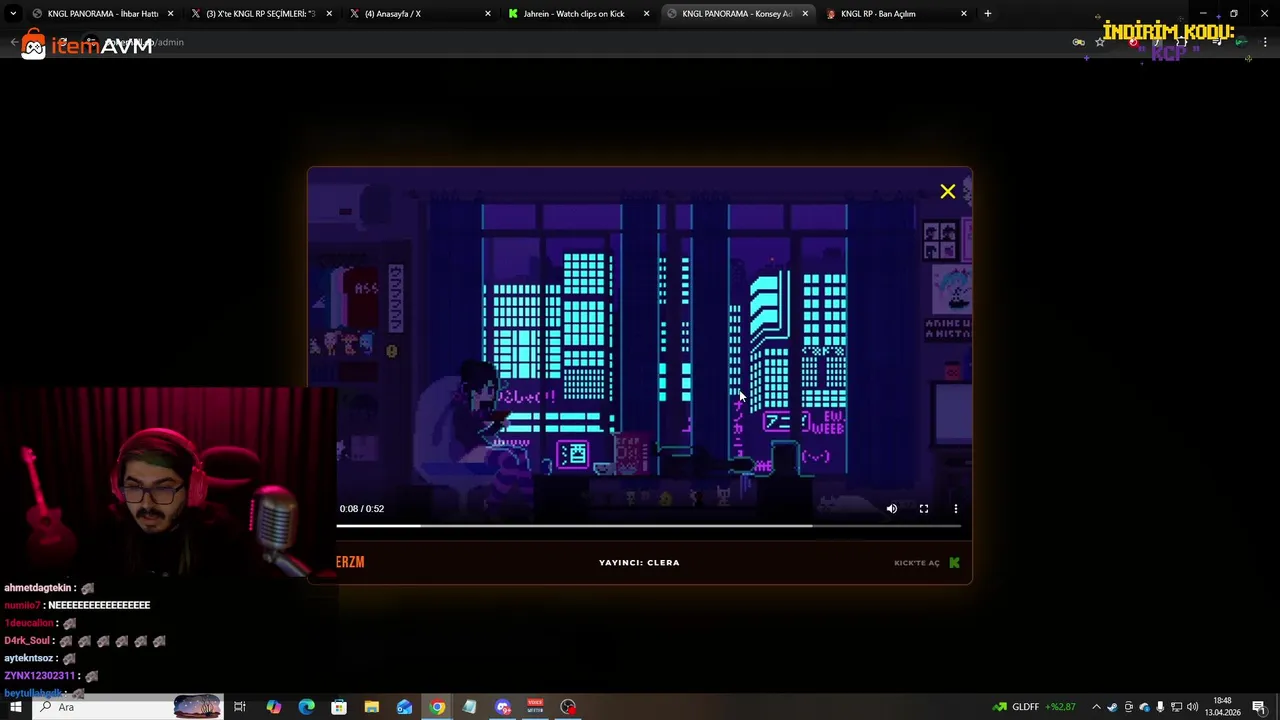Open Task View from the taskbar
The image size is (1280, 720).
click(x=240, y=707)
